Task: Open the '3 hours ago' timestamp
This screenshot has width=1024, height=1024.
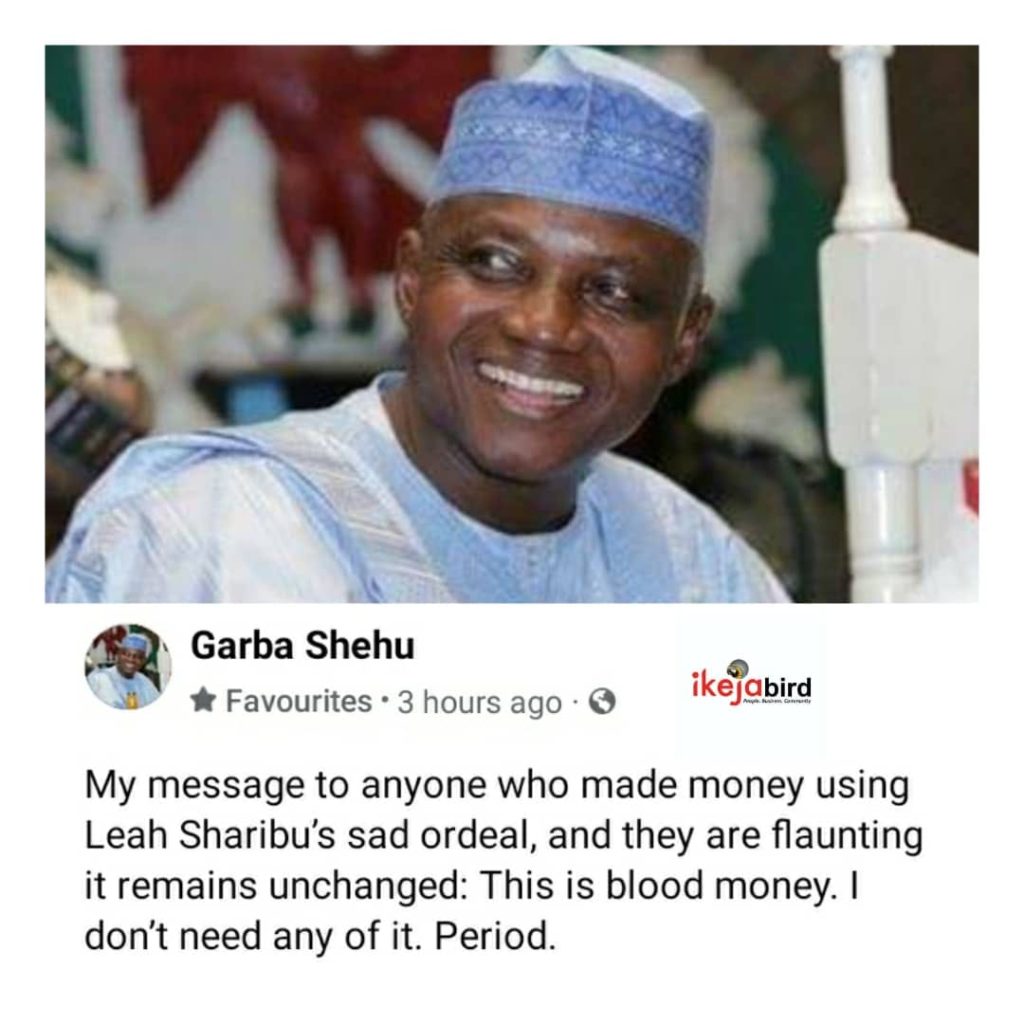Action: [480, 703]
